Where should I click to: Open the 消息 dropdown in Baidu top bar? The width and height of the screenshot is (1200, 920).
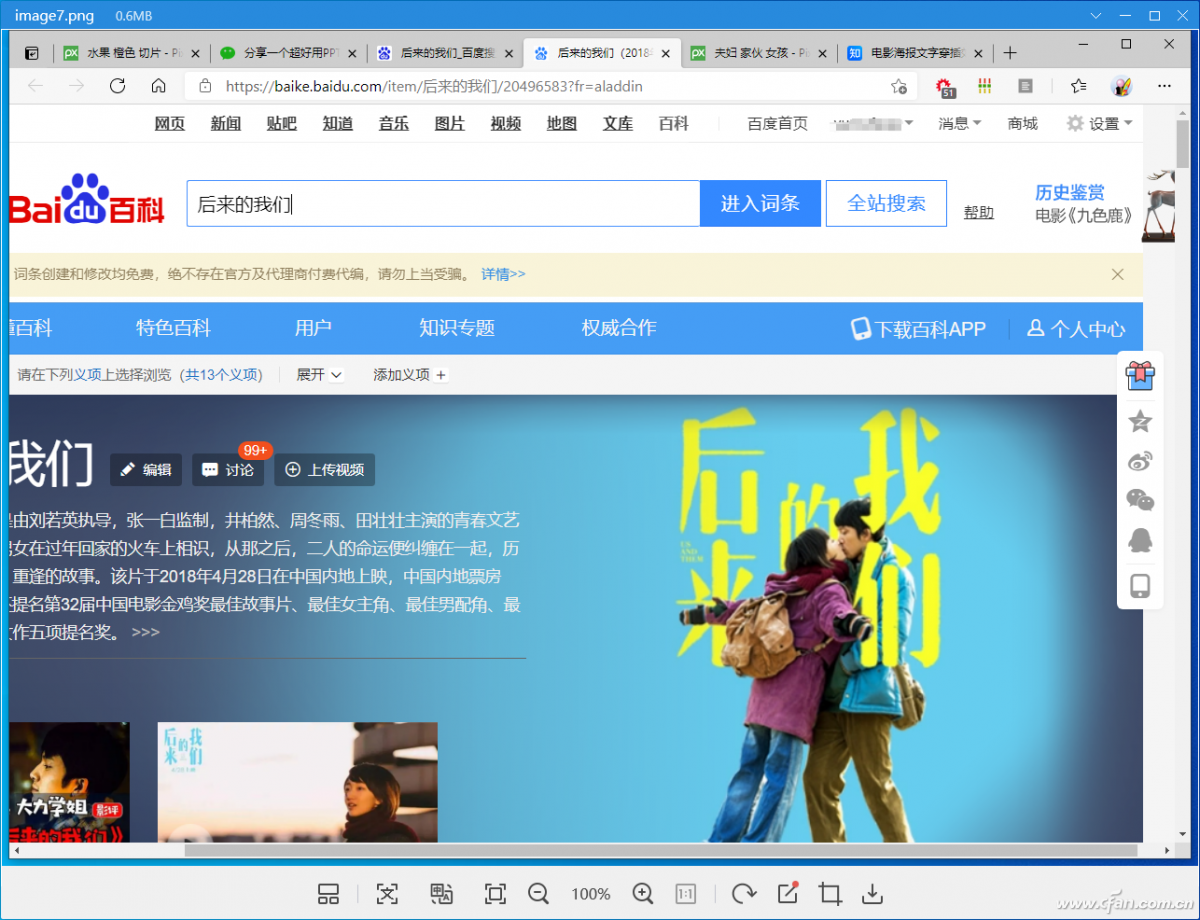click(x=960, y=123)
